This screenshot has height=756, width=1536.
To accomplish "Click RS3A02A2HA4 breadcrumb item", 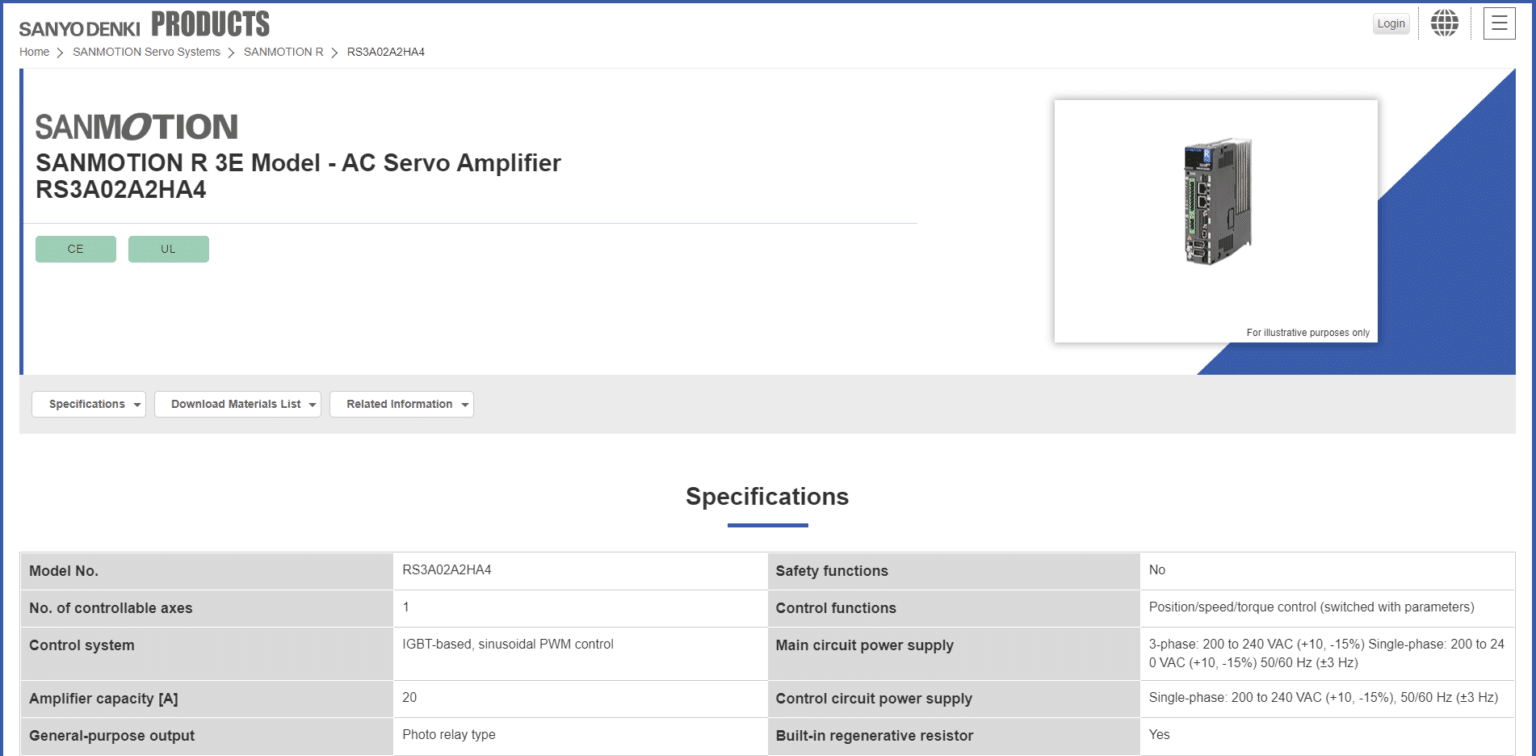I will [385, 52].
